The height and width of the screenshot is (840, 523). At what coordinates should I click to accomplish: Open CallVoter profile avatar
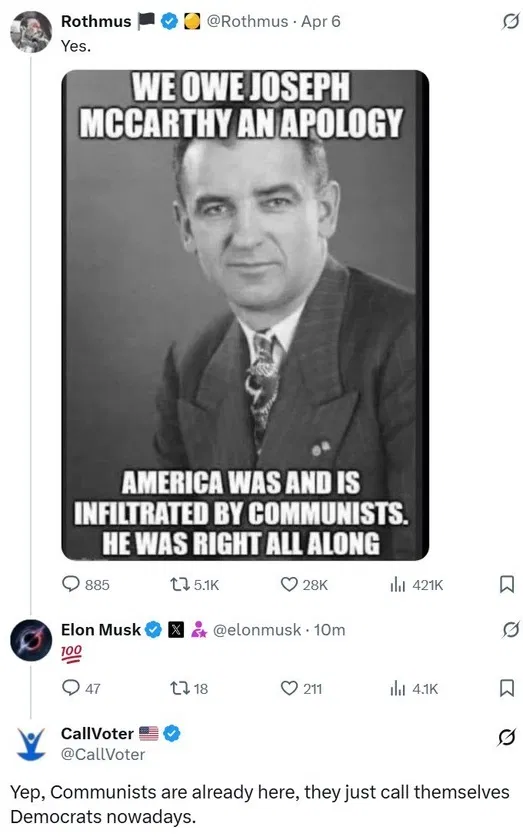(x=31, y=744)
